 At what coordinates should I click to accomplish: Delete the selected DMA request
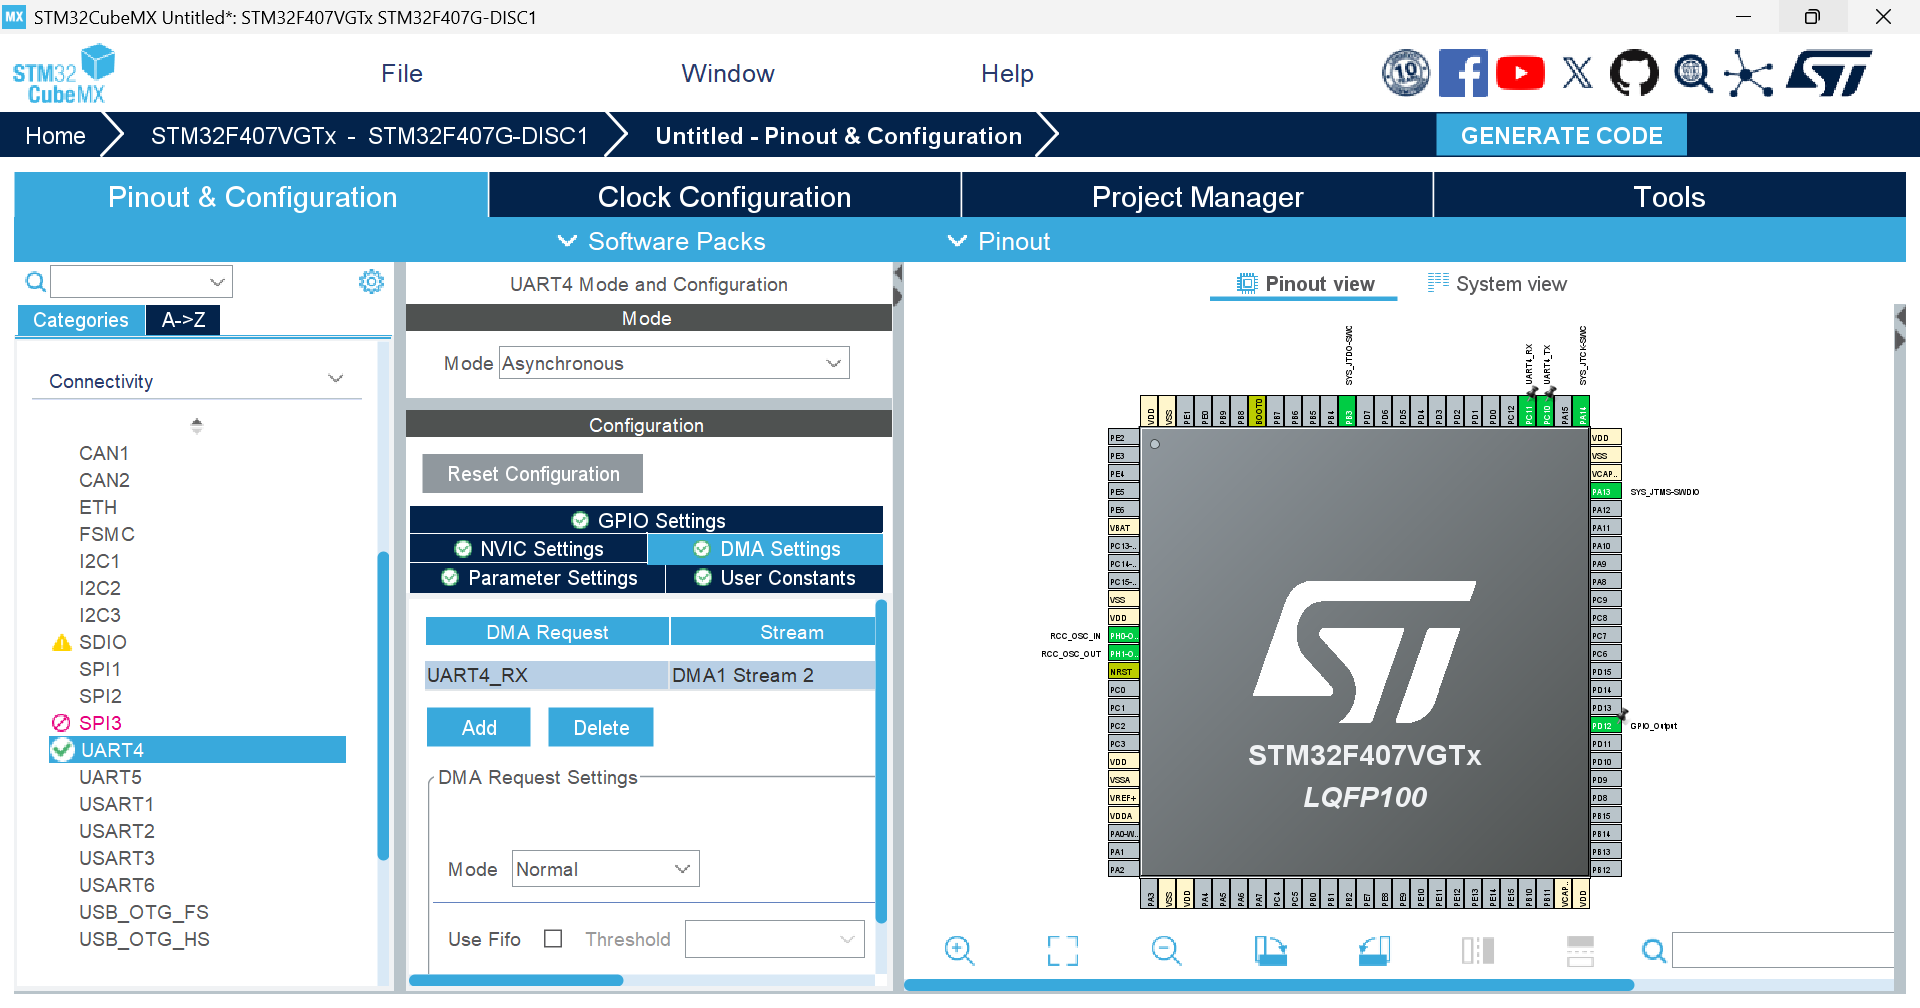pyautogui.click(x=601, y=727)
